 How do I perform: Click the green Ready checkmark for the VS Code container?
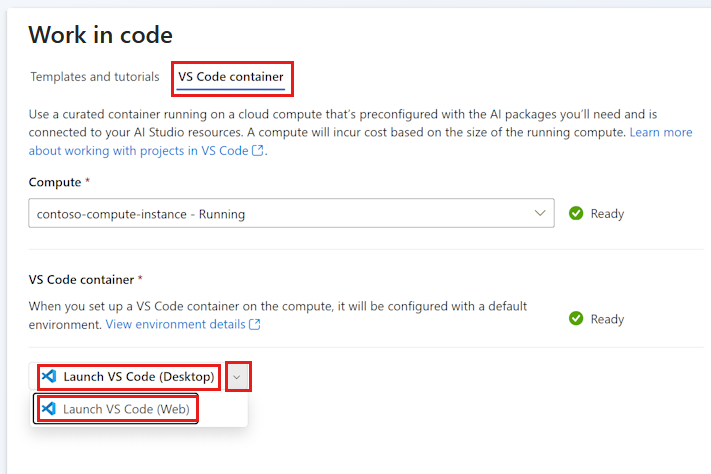[x=576, y=318]
